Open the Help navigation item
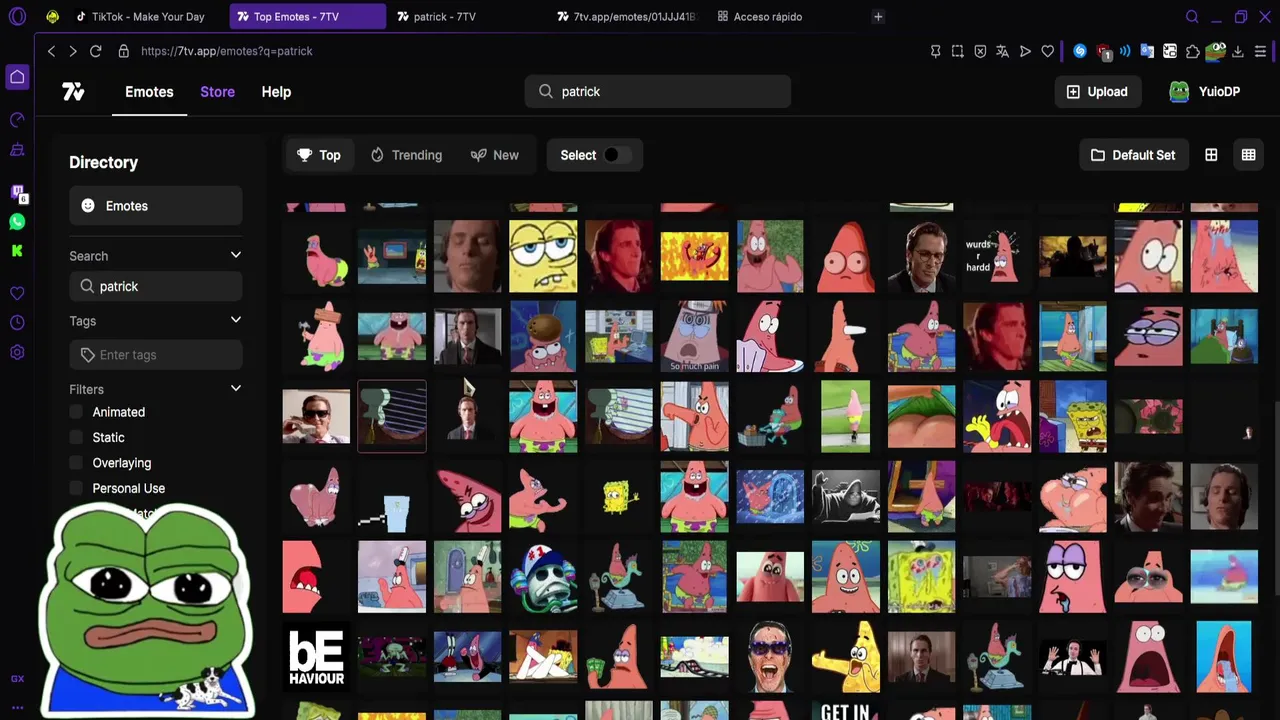The height and width of the screenshot is (720, 1280). coord(276,92)
